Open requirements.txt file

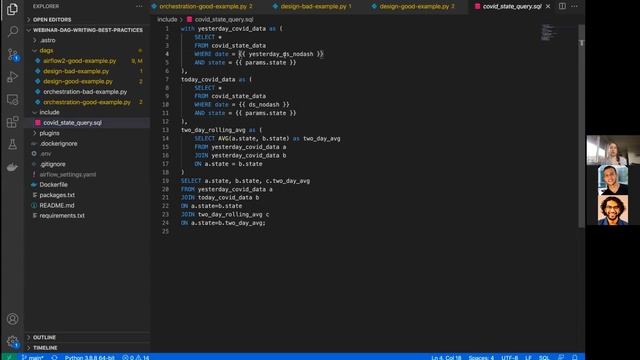pos(62,216)
